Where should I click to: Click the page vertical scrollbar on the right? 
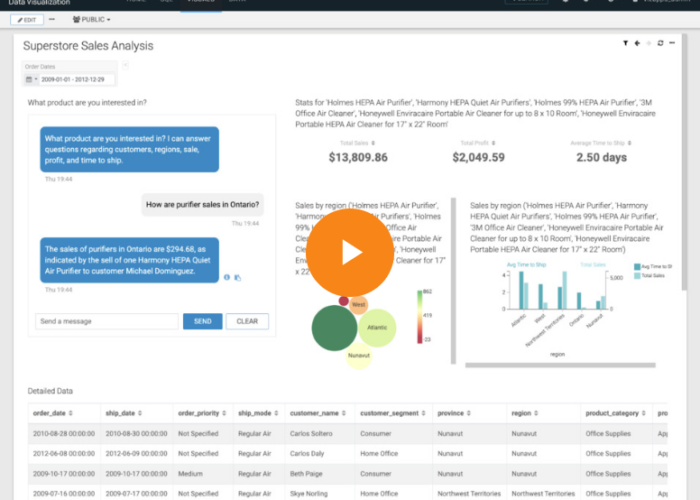coord(684,163)
